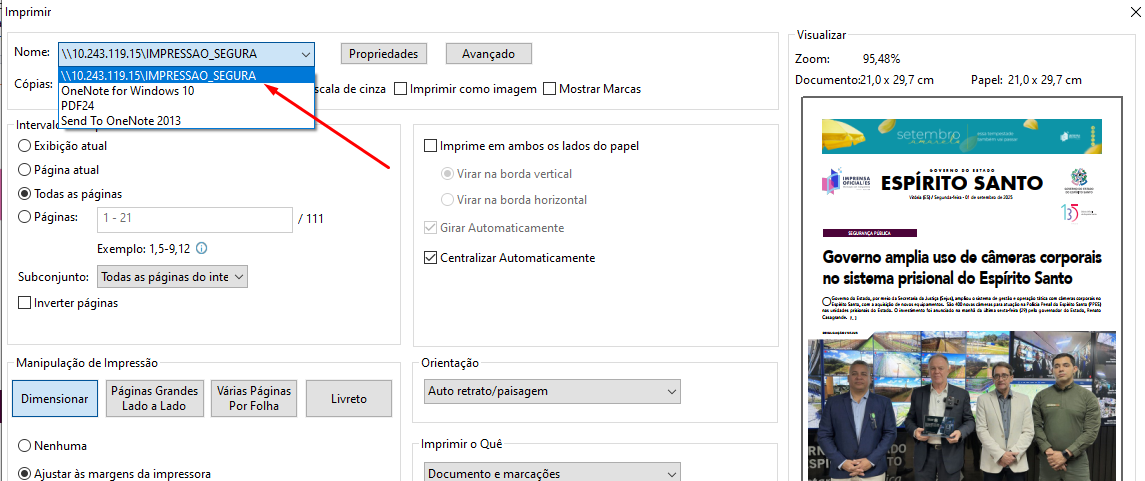
Task: Enable Inverter páginas checkbox
Action: tap(24, 302)
